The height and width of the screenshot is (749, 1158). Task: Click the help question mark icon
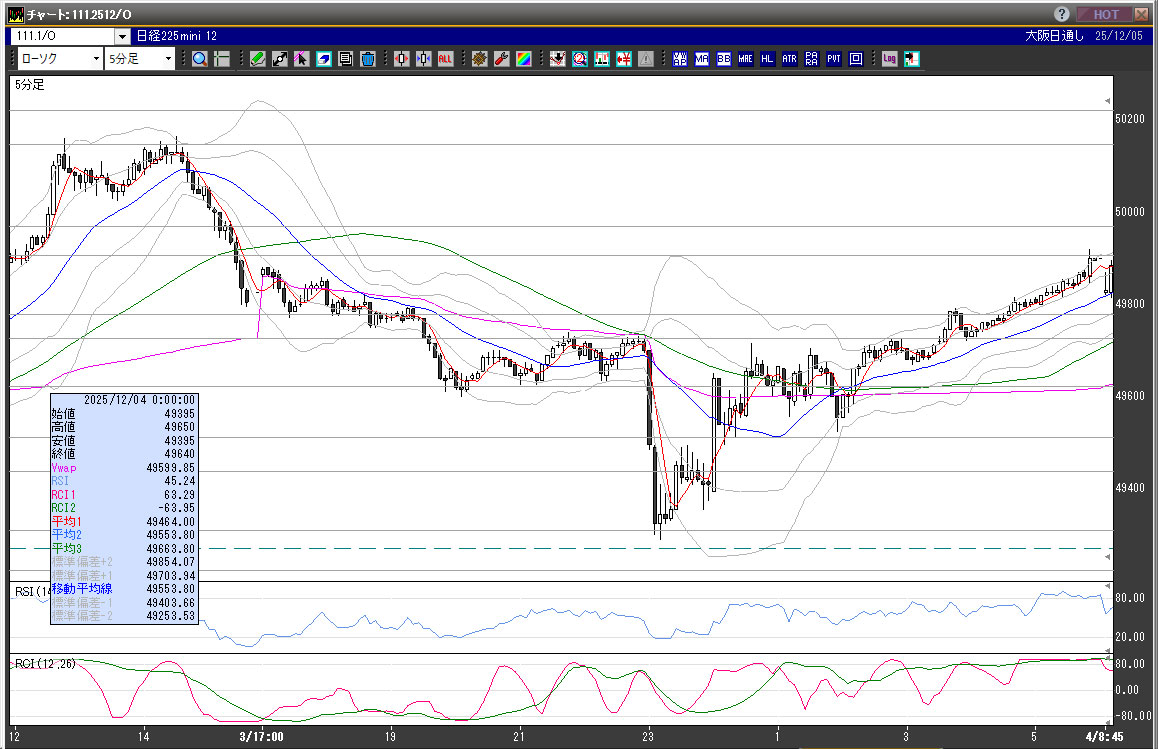point(1062,14)
